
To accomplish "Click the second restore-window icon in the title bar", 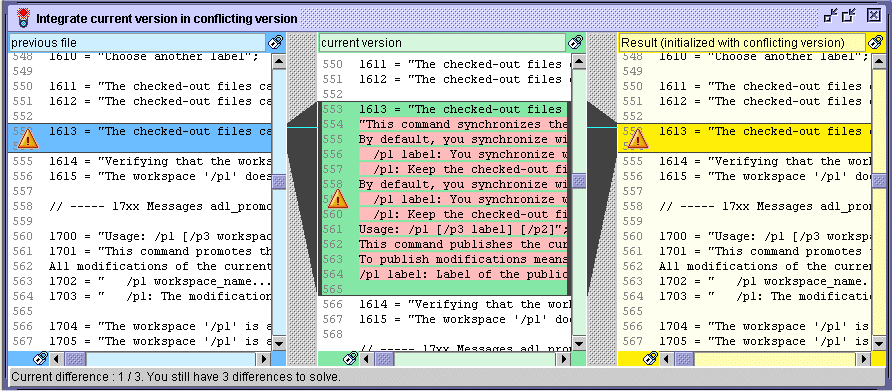I will click(849, 16).
